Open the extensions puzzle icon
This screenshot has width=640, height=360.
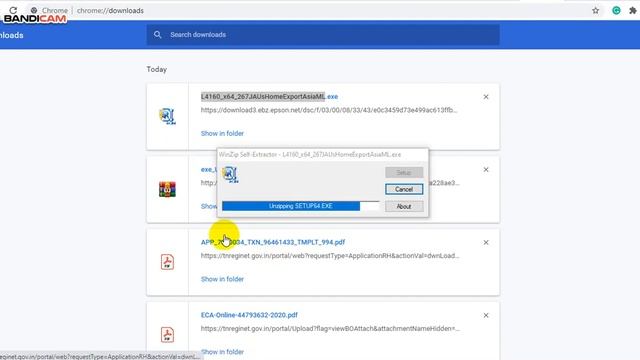point(633,11)
